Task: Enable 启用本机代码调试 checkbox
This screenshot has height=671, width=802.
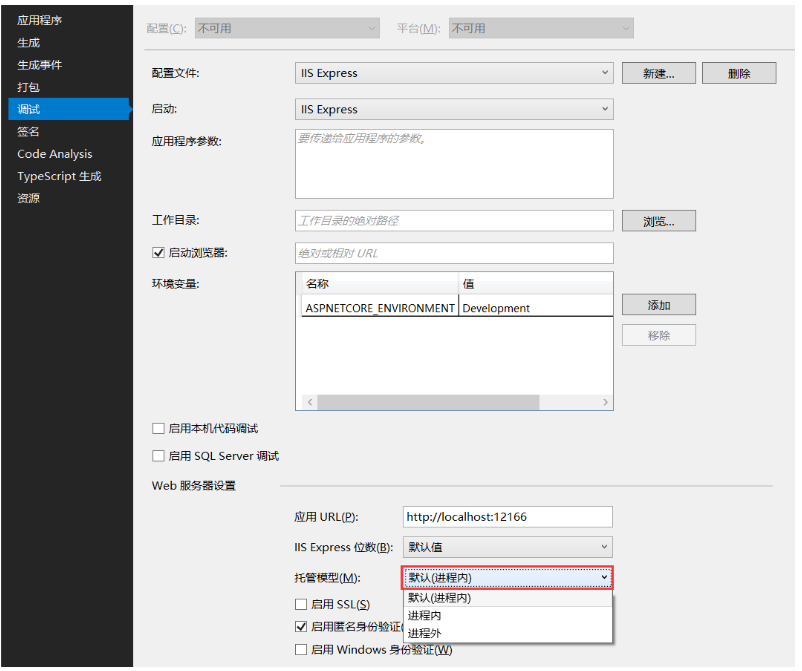Action: 158,429
